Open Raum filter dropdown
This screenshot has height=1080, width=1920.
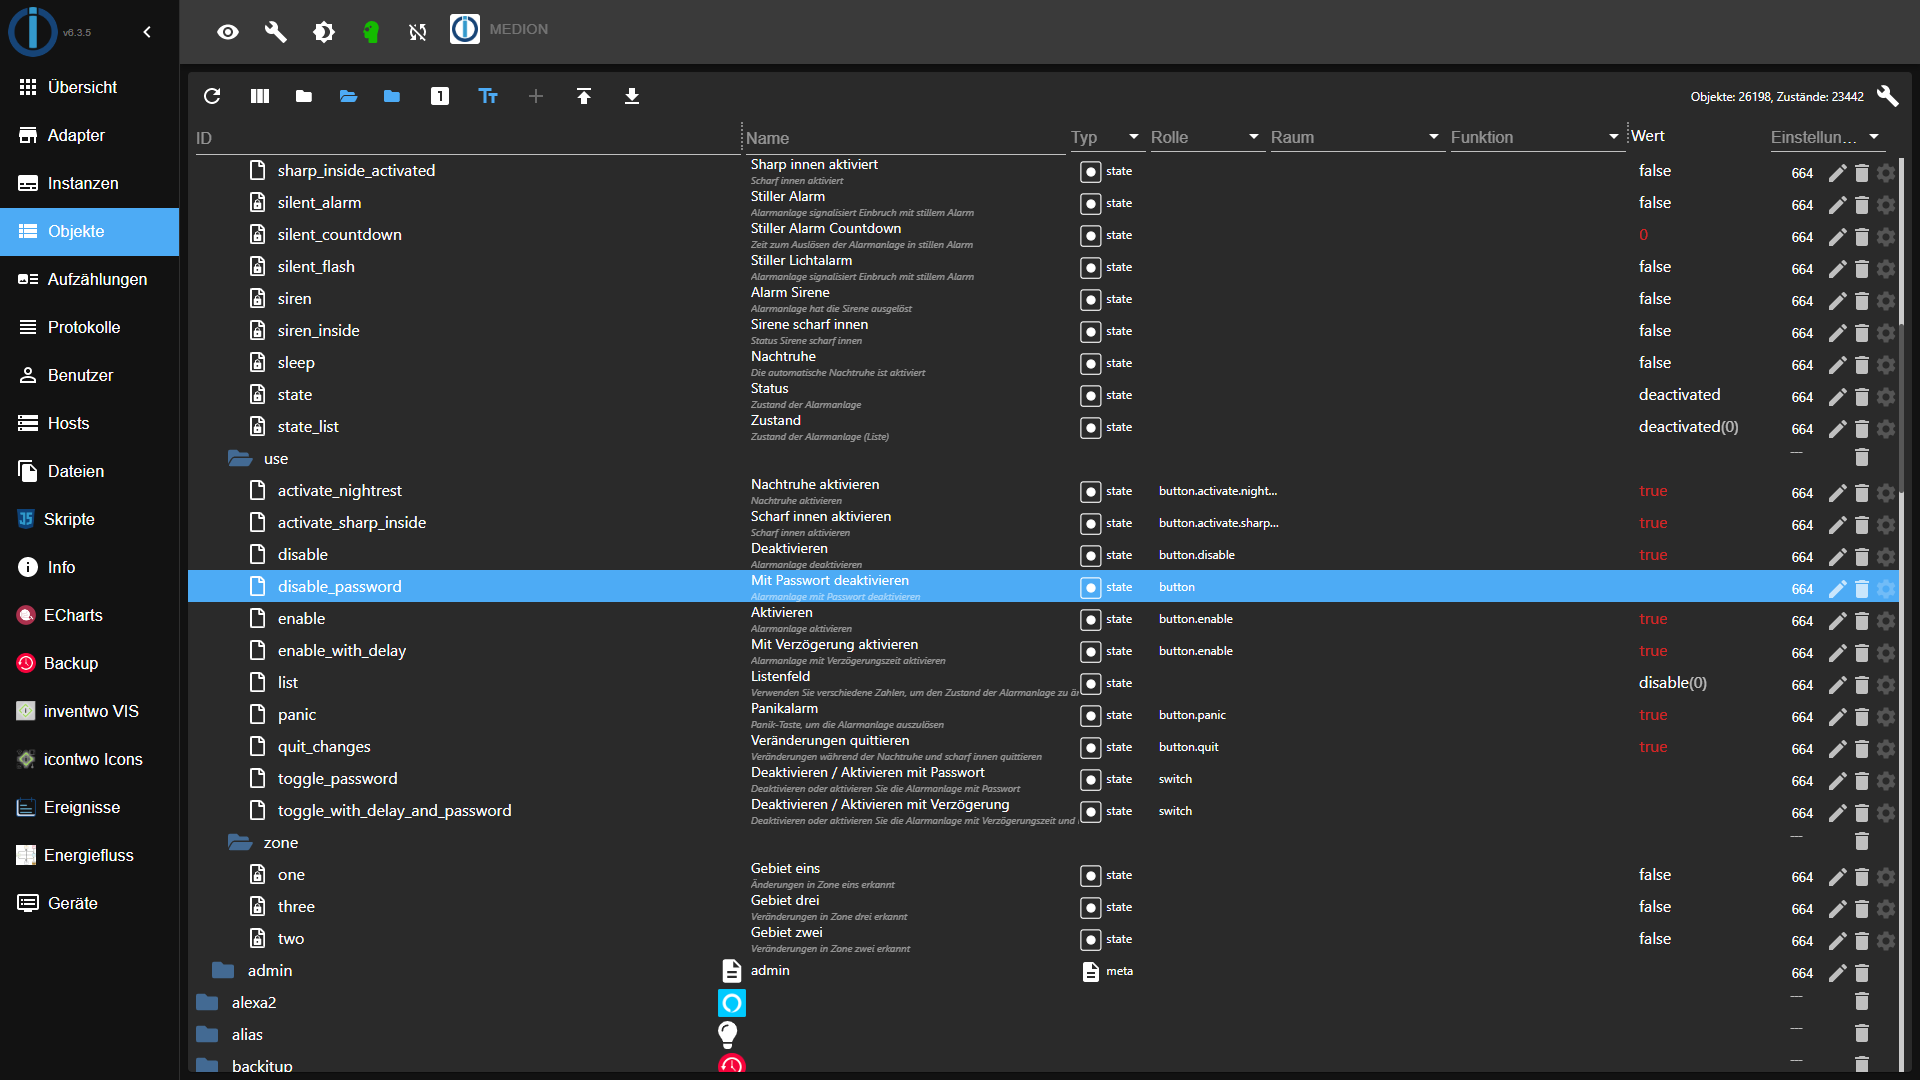click(1356, 137)
